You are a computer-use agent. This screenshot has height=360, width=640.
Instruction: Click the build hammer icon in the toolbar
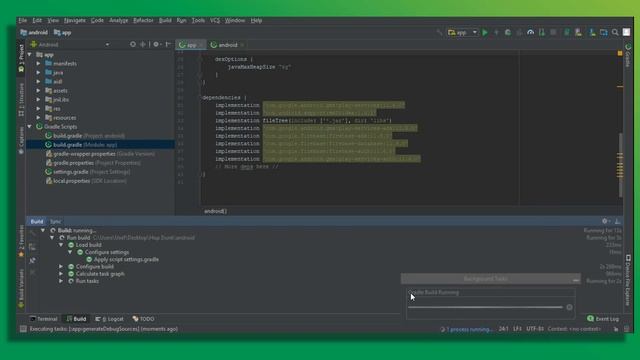click(439, 32)
